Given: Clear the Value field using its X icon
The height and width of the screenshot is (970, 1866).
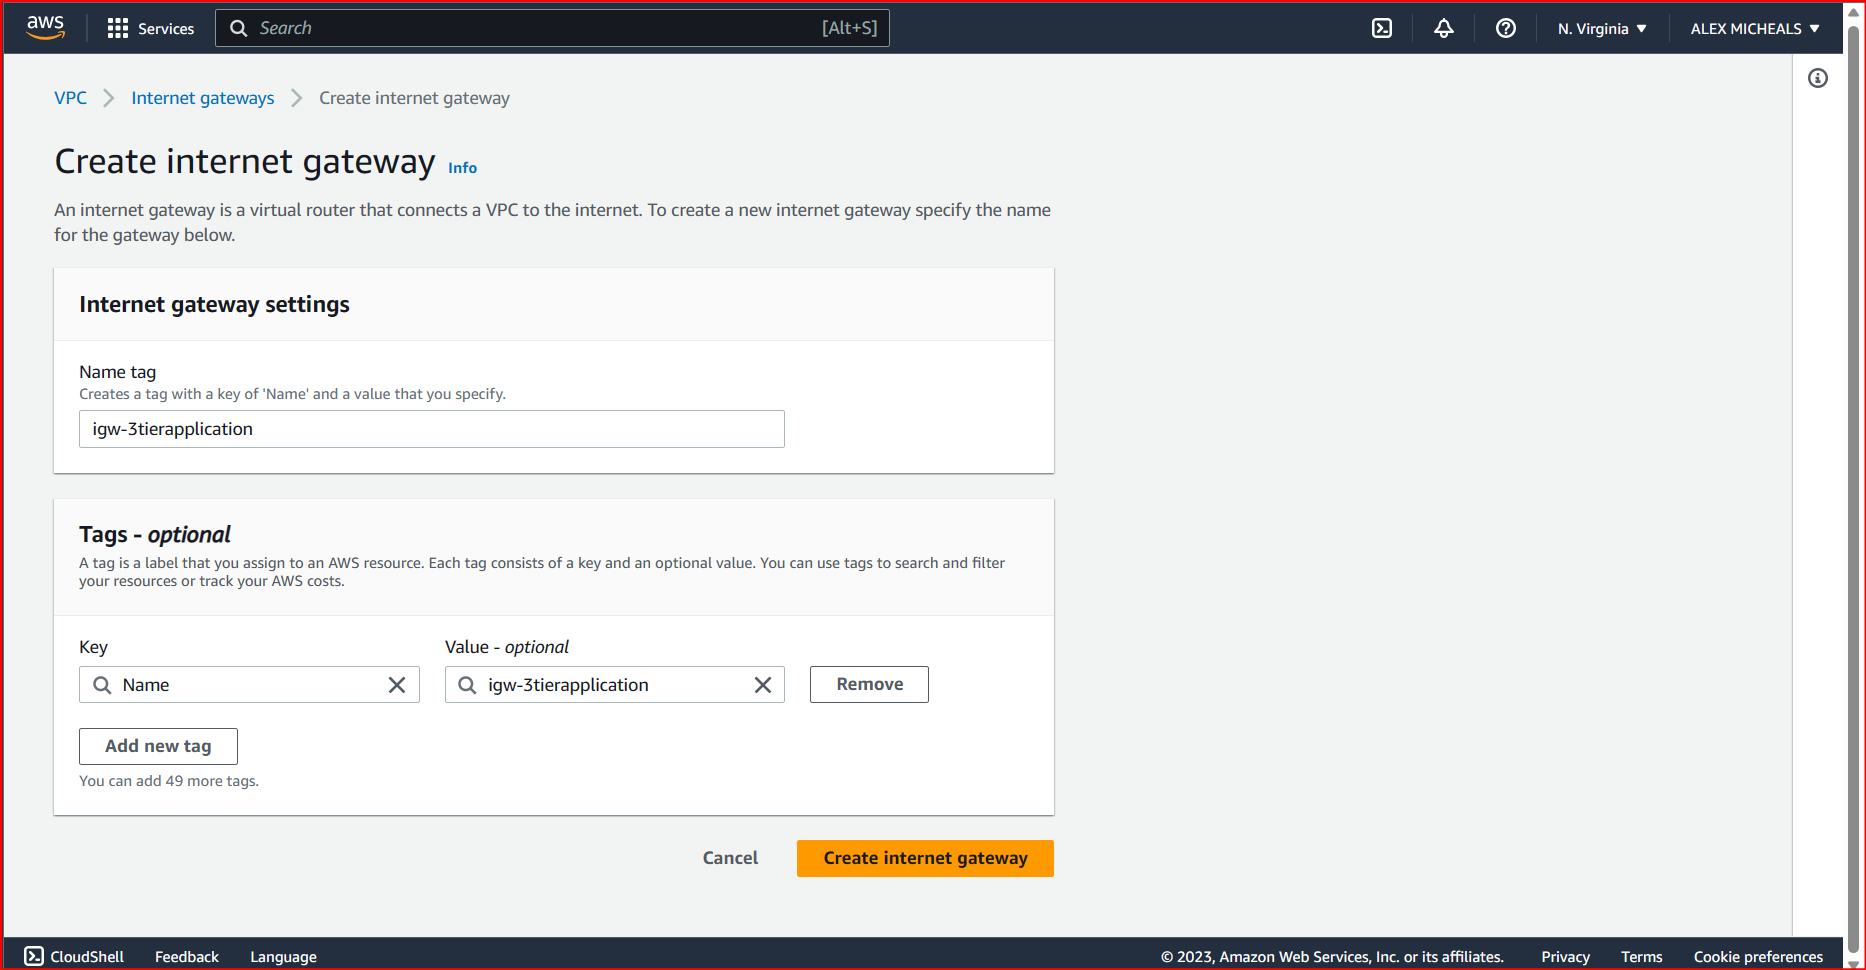Looking at the screenshot, I should pos(763,684).
